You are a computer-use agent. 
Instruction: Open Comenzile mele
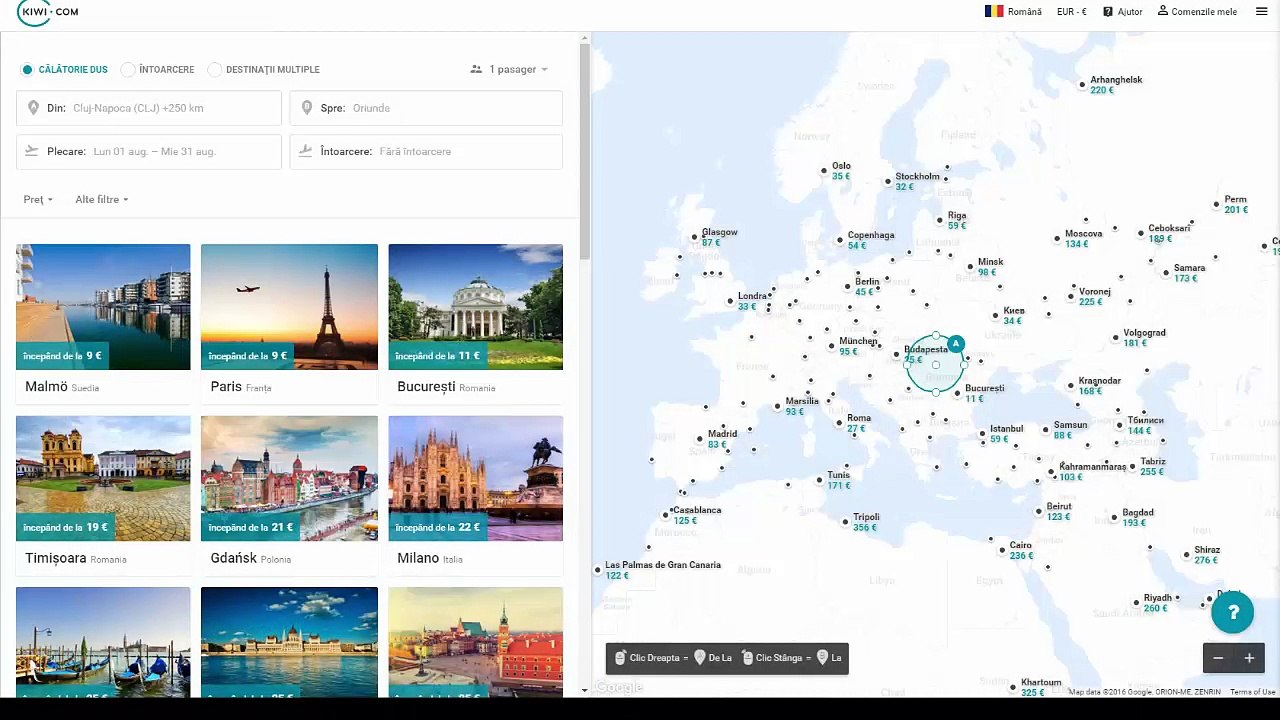[1197, 12]
